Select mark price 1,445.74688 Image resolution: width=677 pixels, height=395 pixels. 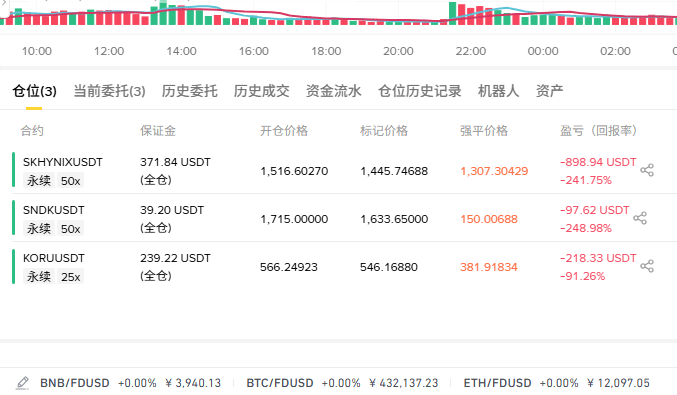coord(394,171)
